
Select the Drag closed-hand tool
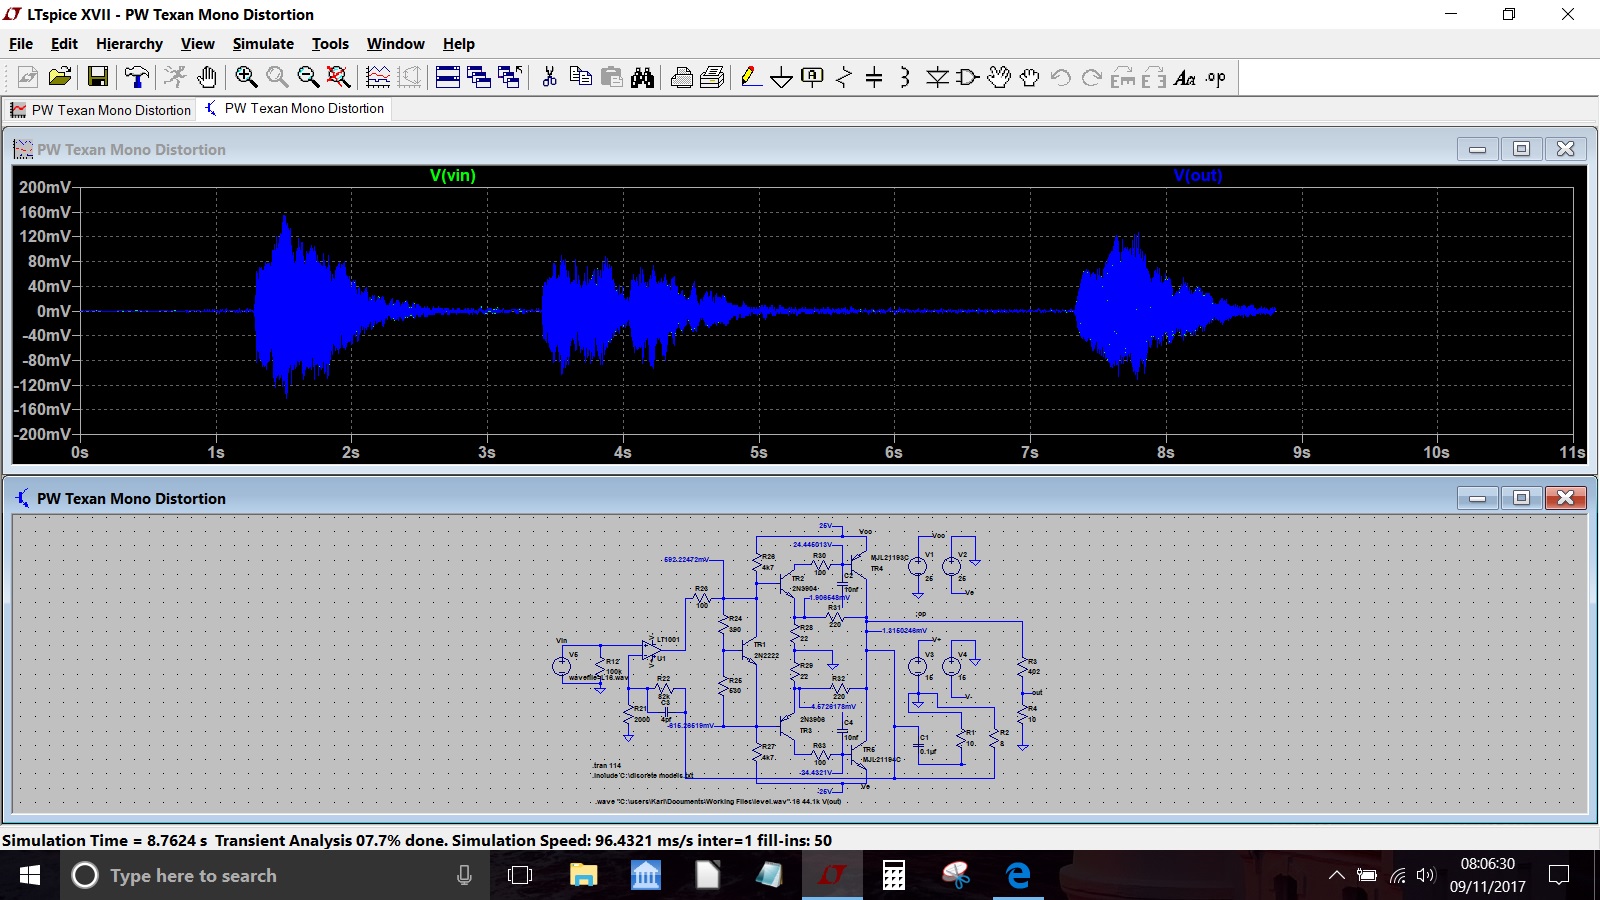pos(1030,77)
